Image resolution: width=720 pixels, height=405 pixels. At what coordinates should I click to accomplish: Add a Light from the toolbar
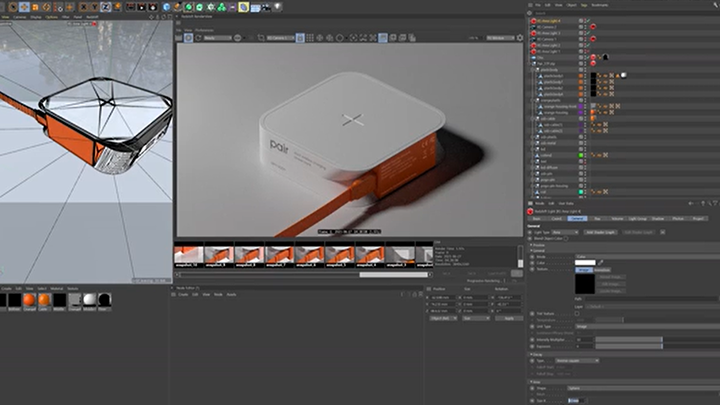pyautogui.click(x=278, y=7)
